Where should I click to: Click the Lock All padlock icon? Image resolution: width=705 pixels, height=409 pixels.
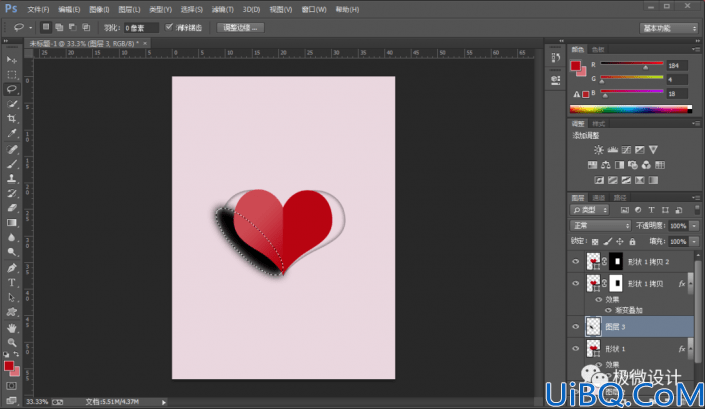click(633, 241)
